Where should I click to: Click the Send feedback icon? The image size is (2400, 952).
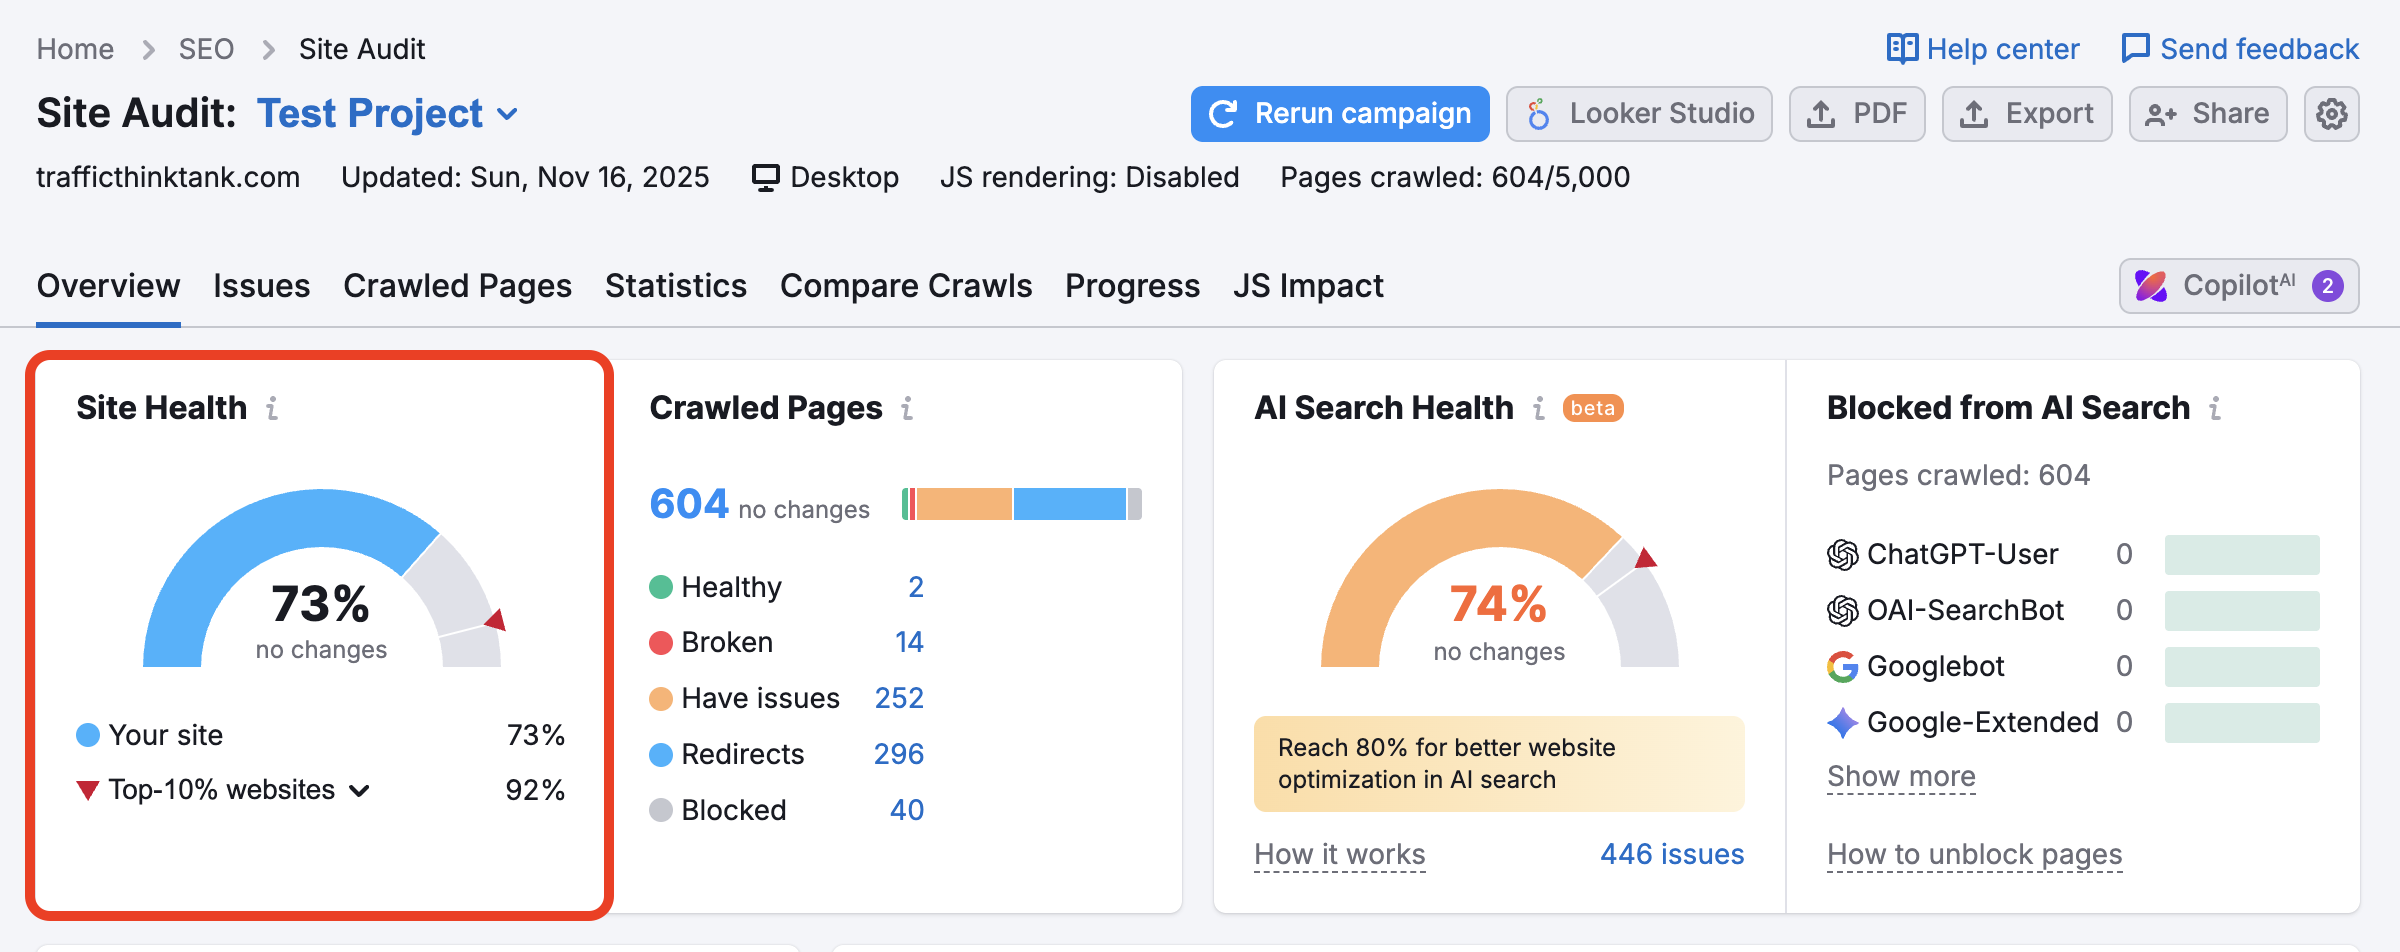pos(2136,47)
